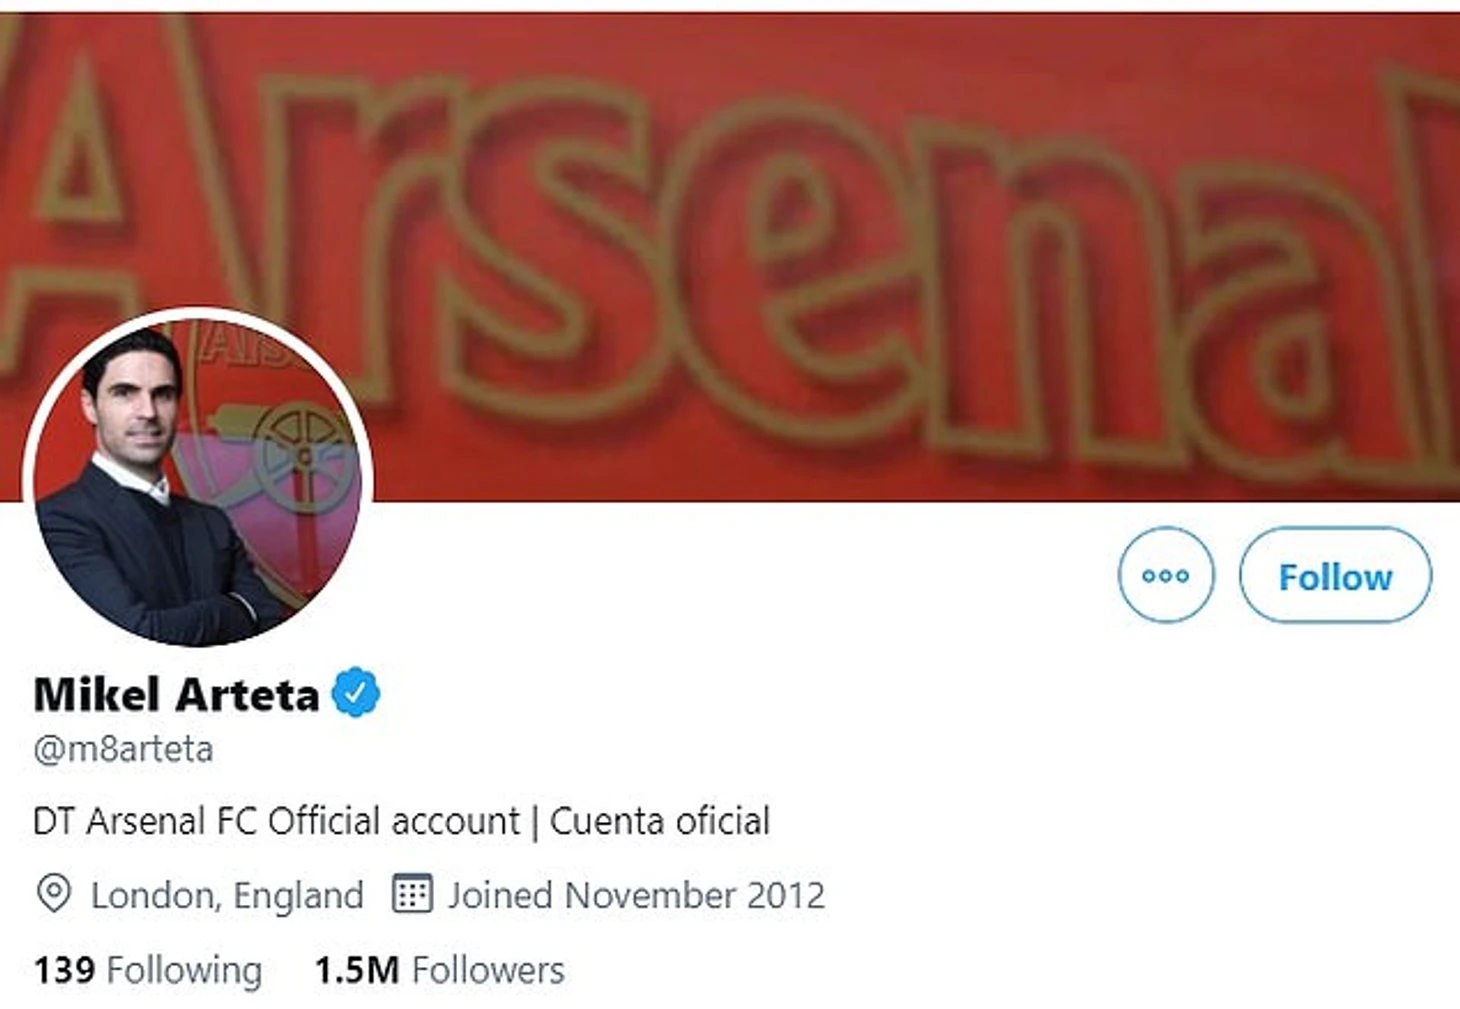
Task: Click the calendar icon beside join date
Action: point(412,893)
